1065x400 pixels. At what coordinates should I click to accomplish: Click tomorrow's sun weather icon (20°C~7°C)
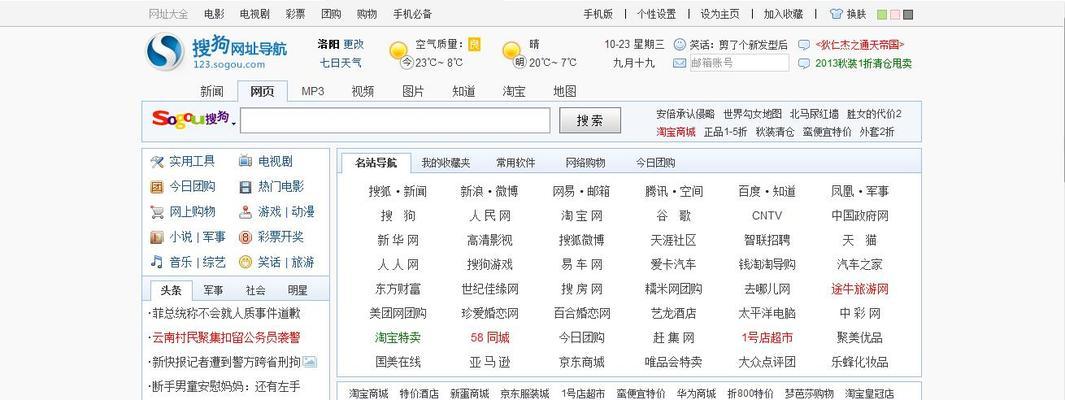[511, 51]
